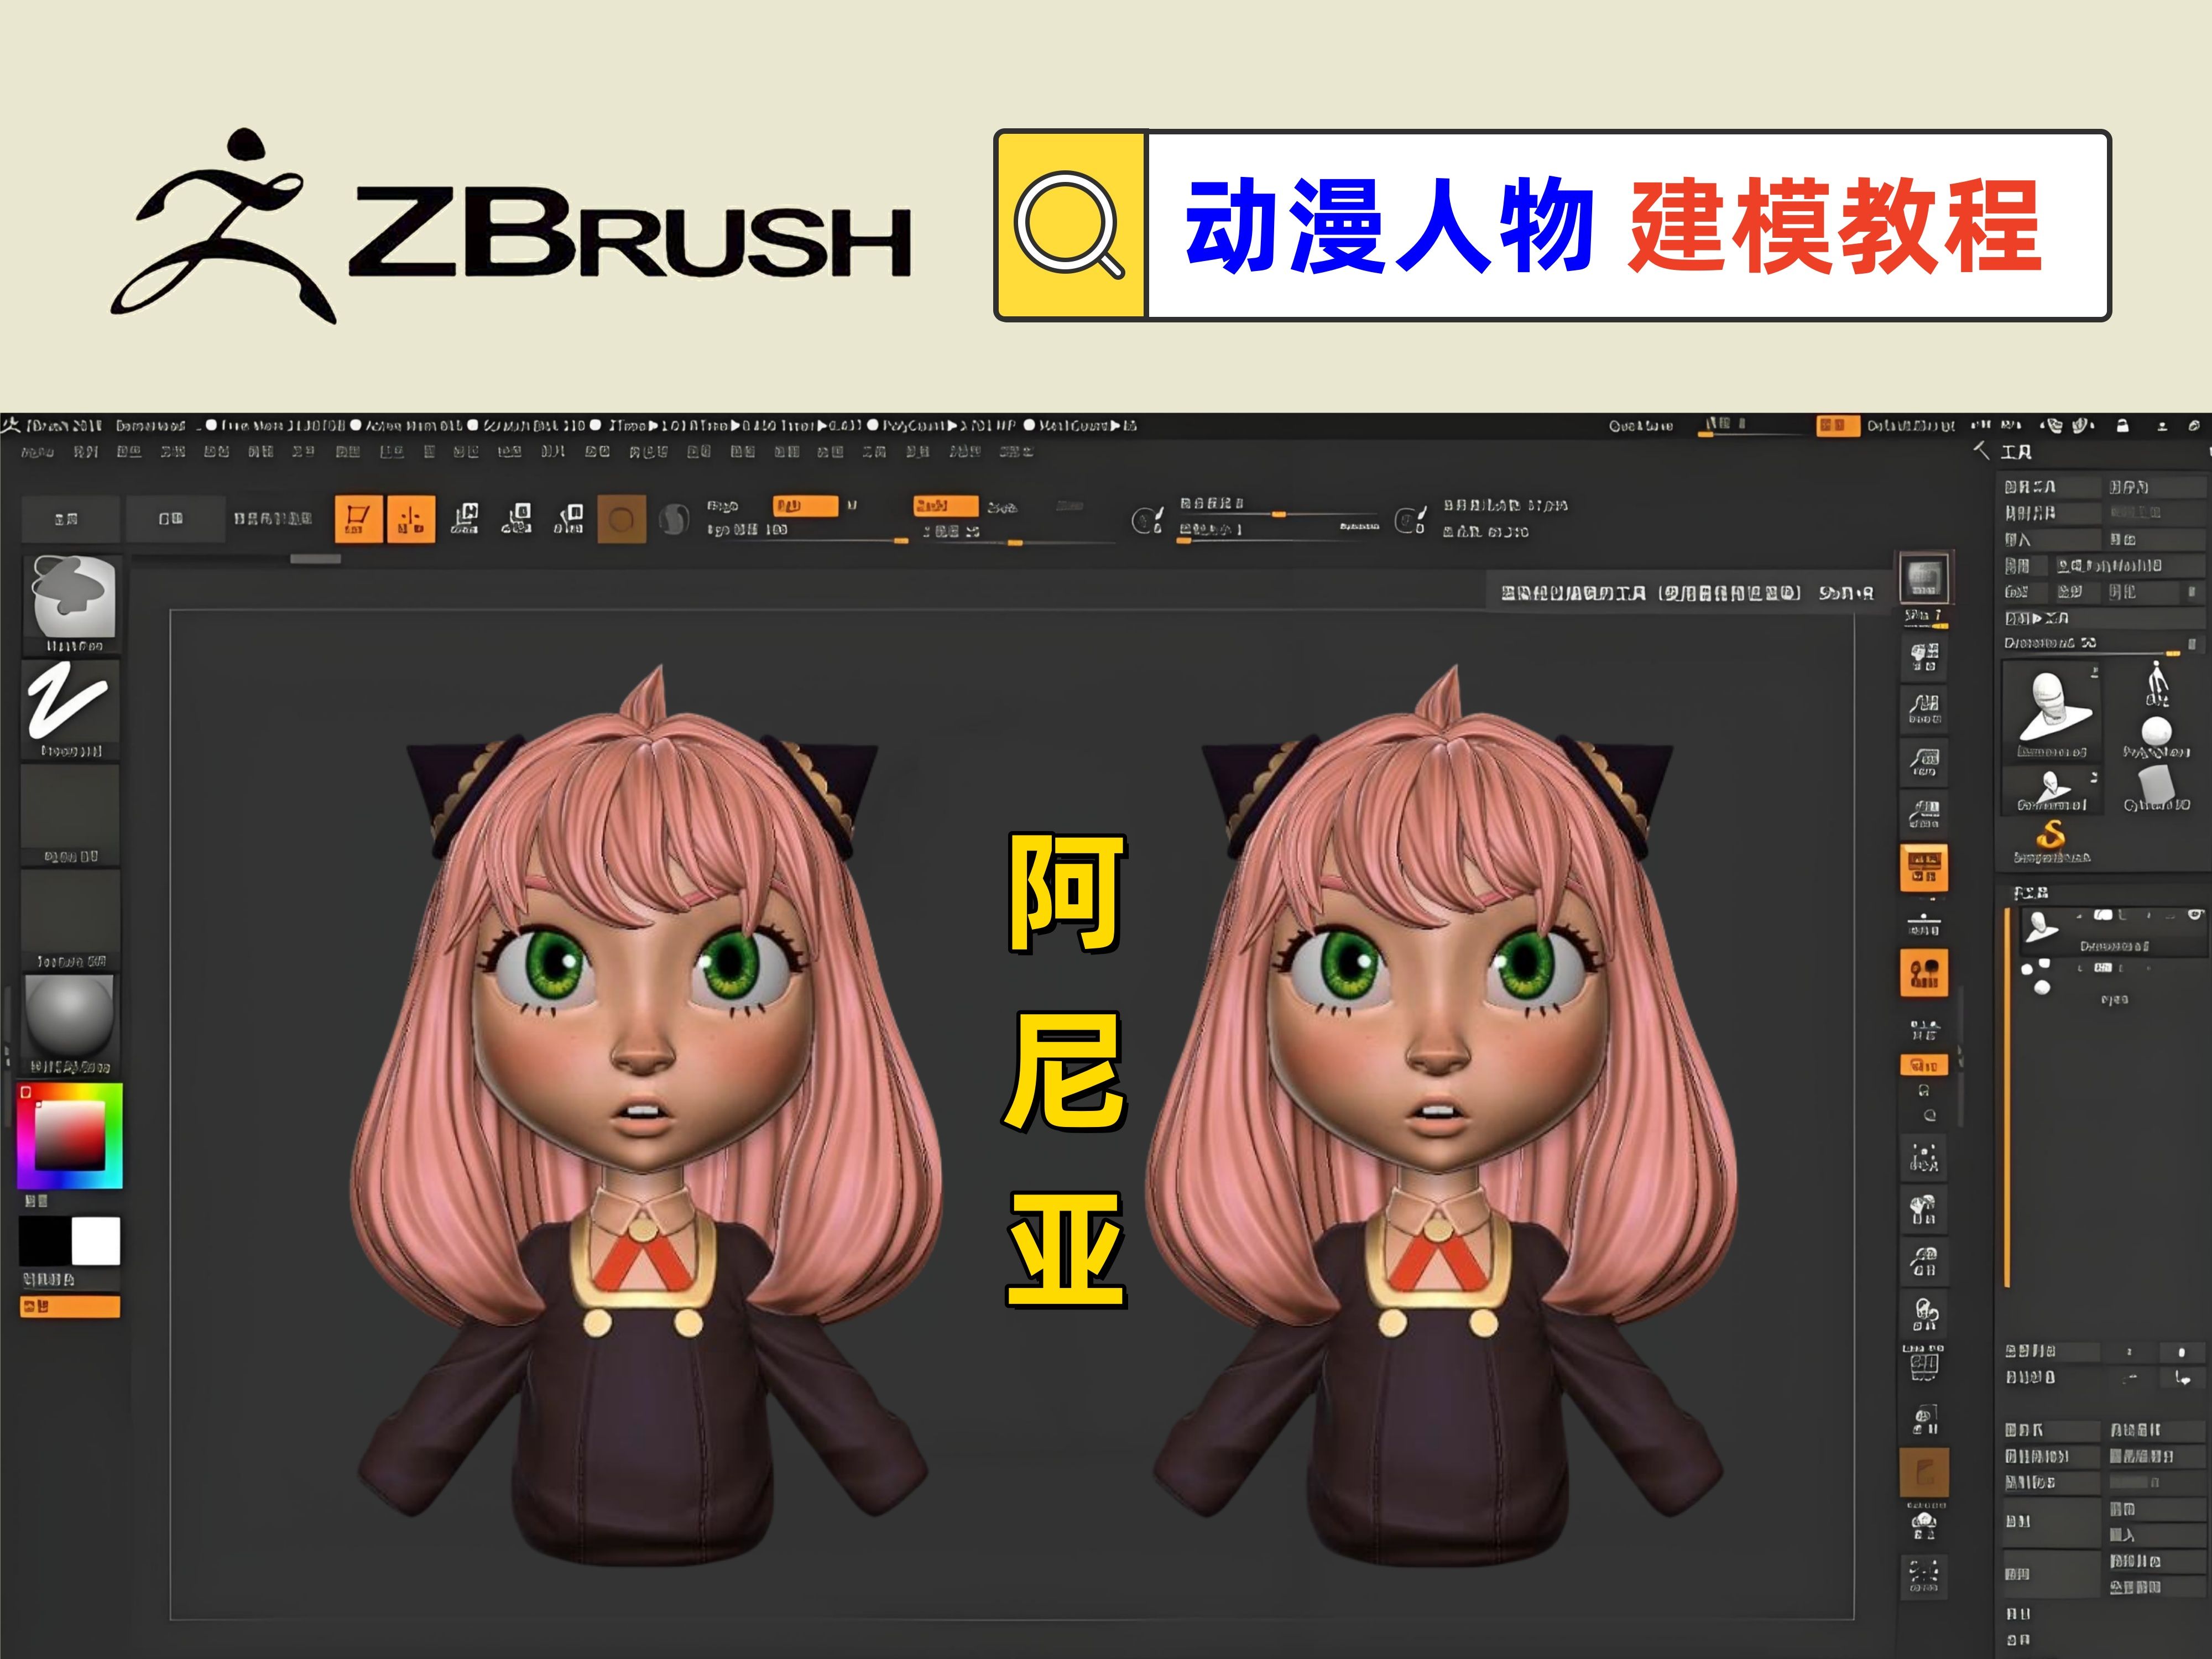Open the Z脚本 (ZScript) menu

(x=1016, y=452)
